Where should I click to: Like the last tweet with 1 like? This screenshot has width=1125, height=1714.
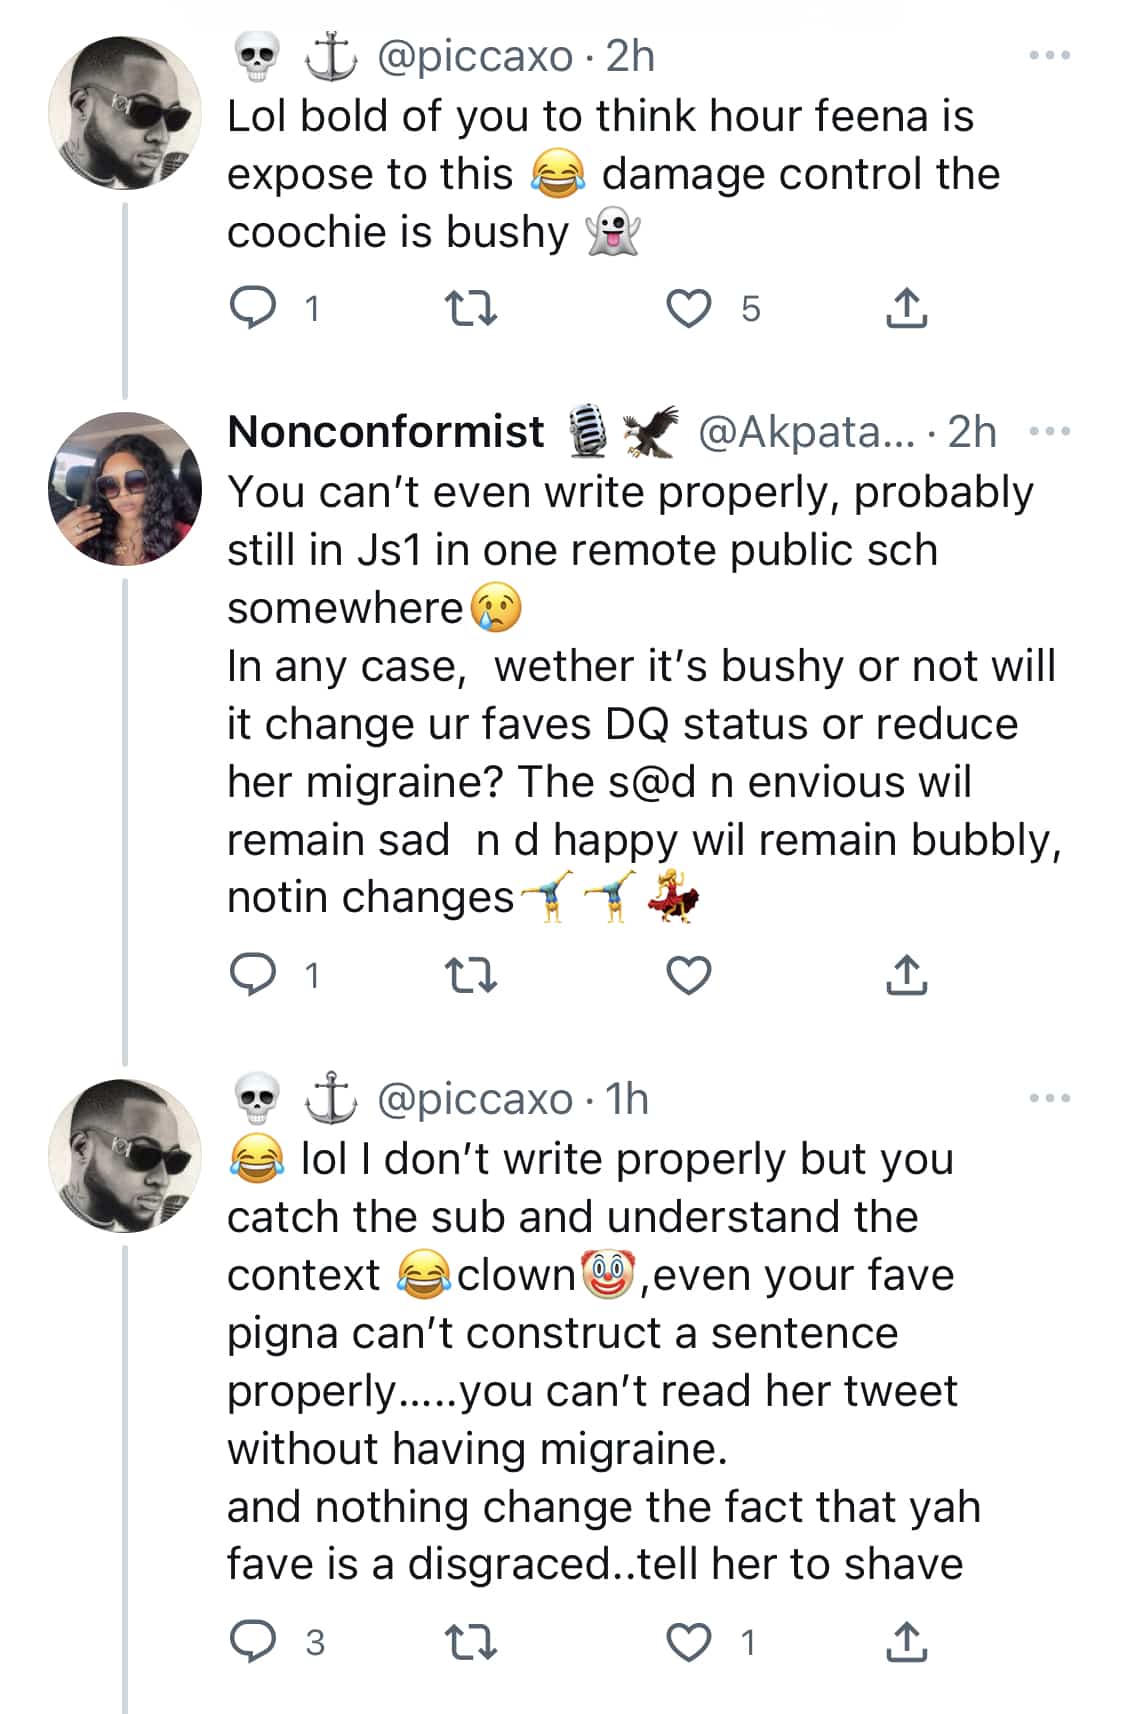point(688,1642)
